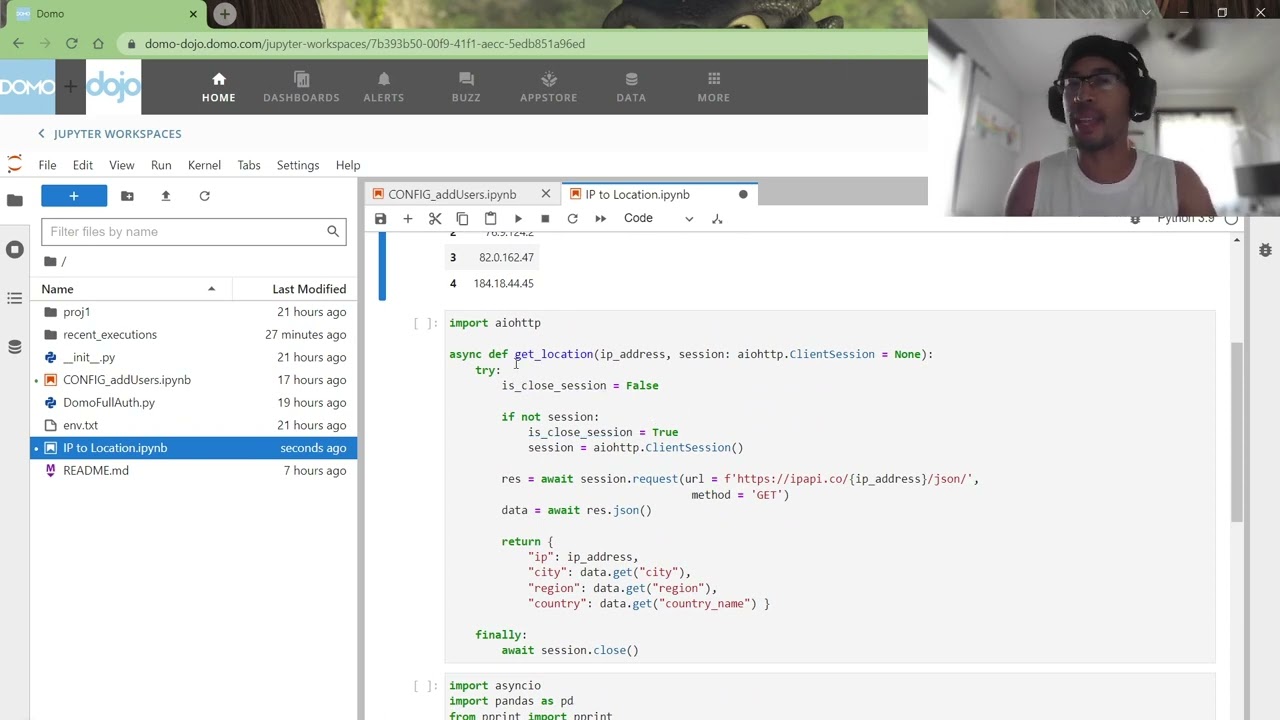Open new launcher with blue plus button
This screenshot has width=1280, height=720.
coord(74,196)
